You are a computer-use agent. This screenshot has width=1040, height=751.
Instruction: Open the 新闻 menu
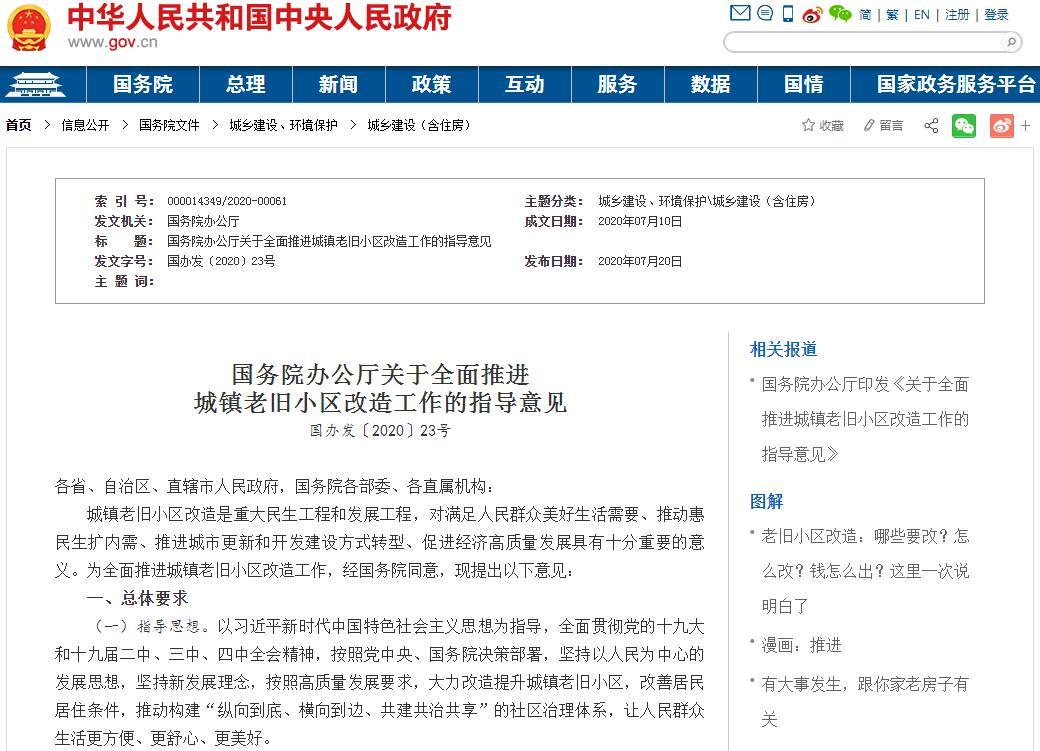(338, 84)
